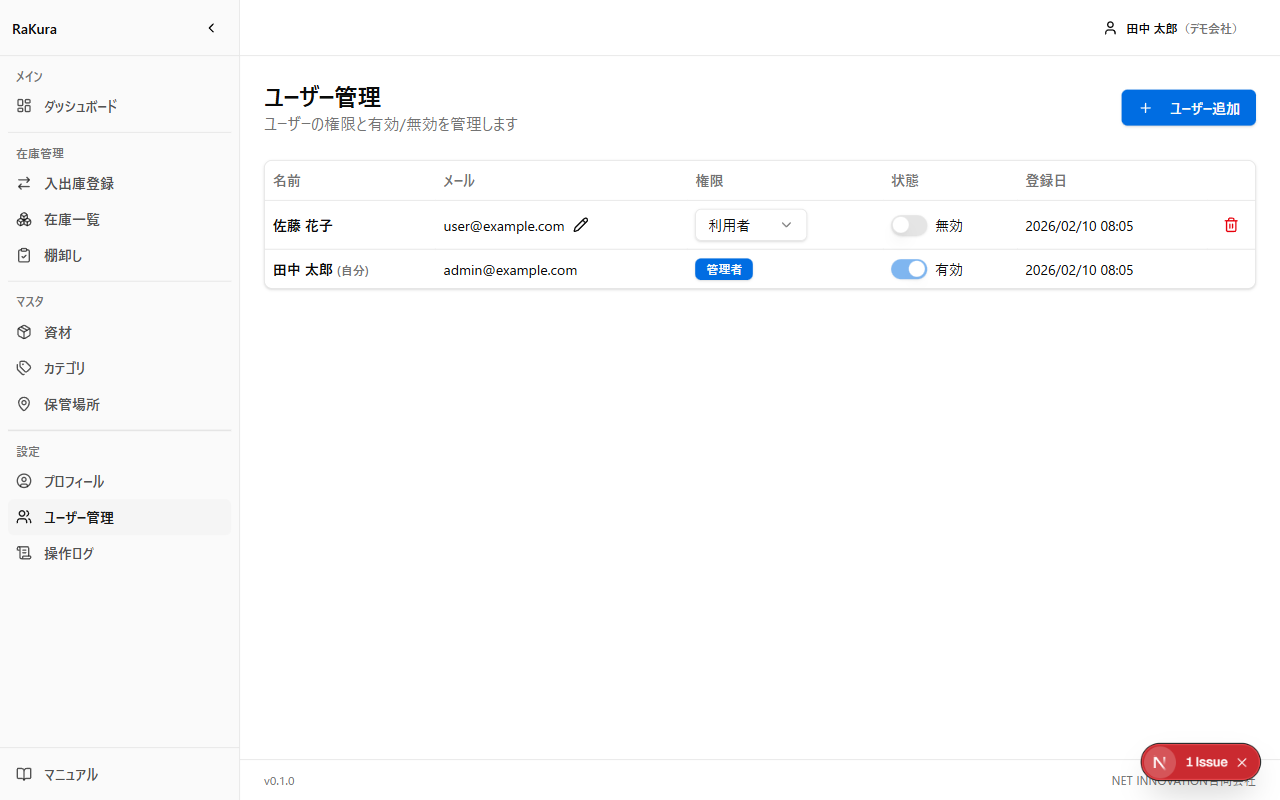The width and height of the screenshot is (1280, 800).
Task: Click the 無効 status label
Action: 949,226
